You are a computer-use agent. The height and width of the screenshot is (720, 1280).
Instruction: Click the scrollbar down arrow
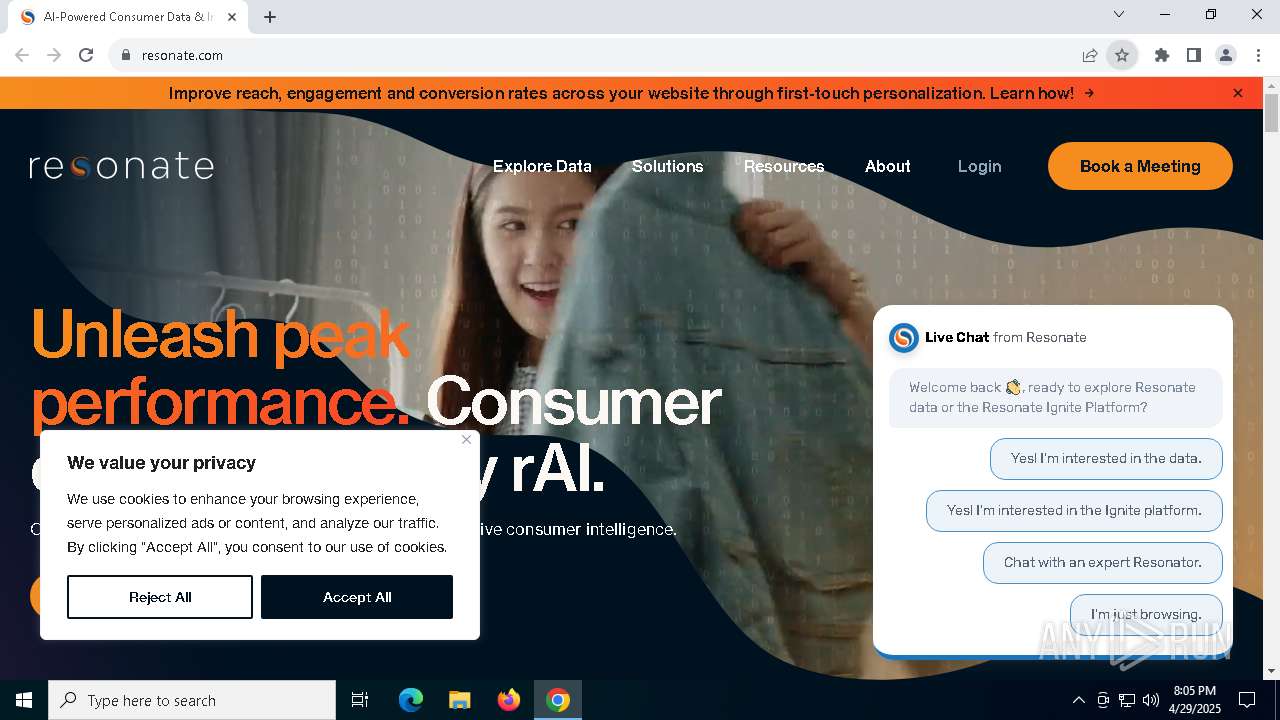(1272, 672)
